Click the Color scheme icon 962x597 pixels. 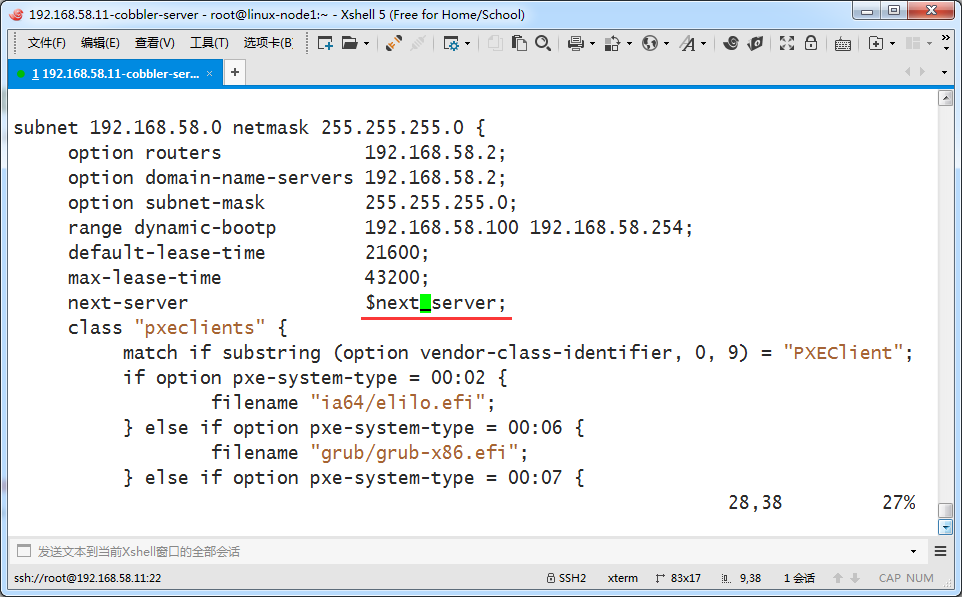[612, 43]
